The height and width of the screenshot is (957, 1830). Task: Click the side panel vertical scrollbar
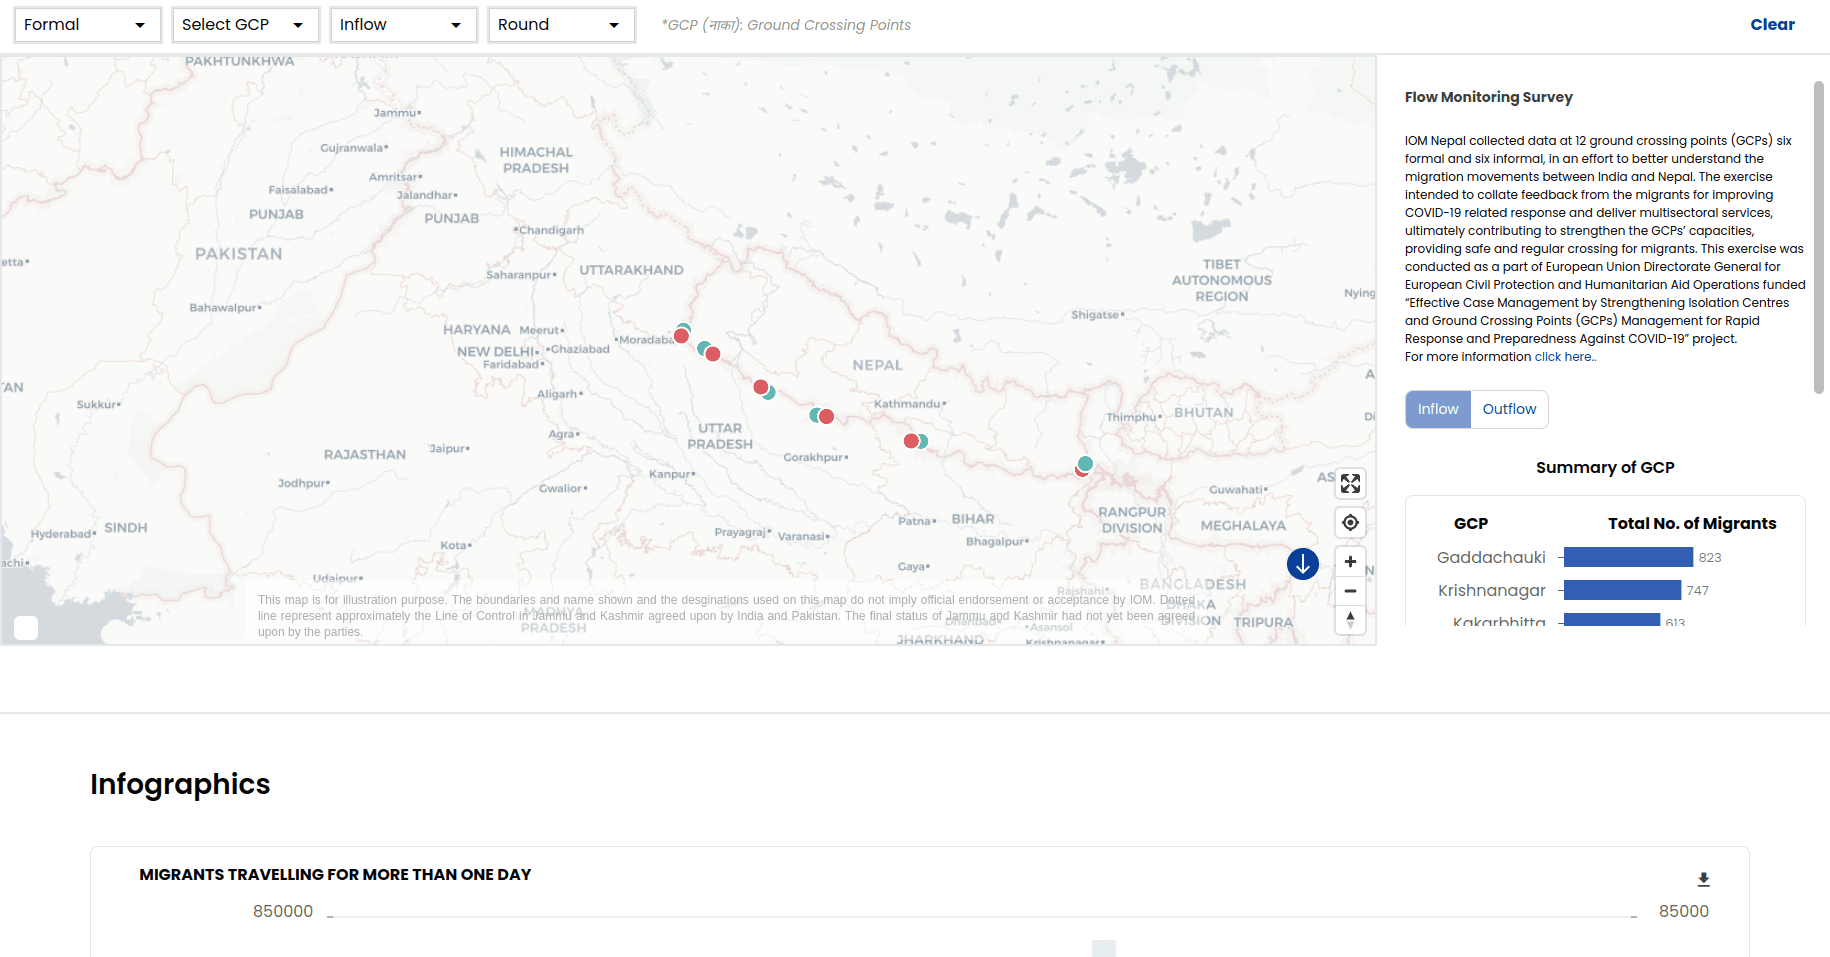[x=1818, y=238]
